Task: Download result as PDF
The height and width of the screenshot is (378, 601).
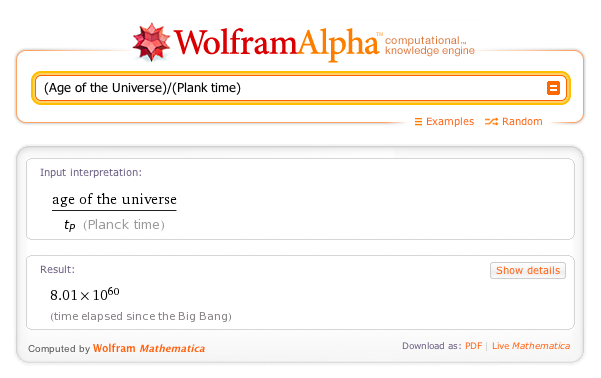Action: click(473, 346)
